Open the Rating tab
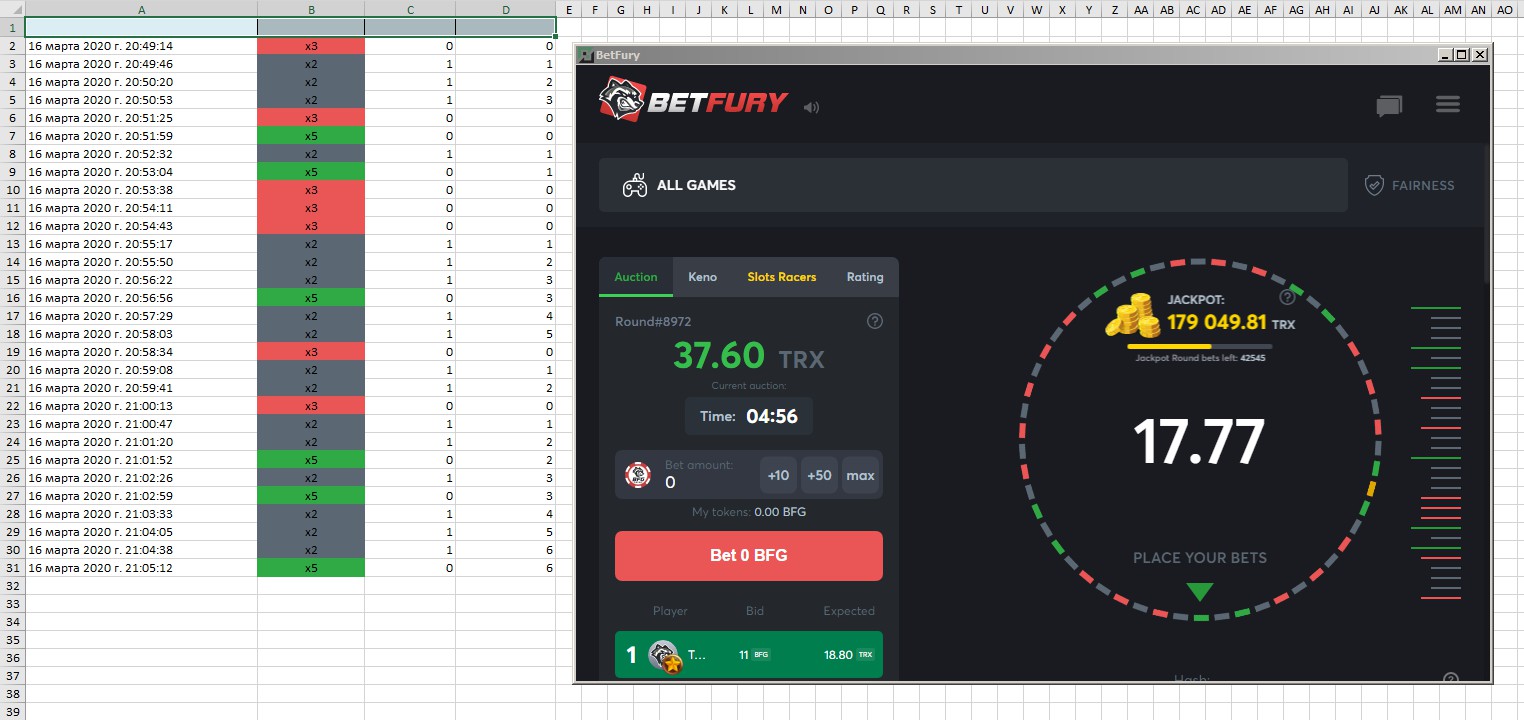The width and height of the screenshot is (1524, 720). tap(865, 277)
